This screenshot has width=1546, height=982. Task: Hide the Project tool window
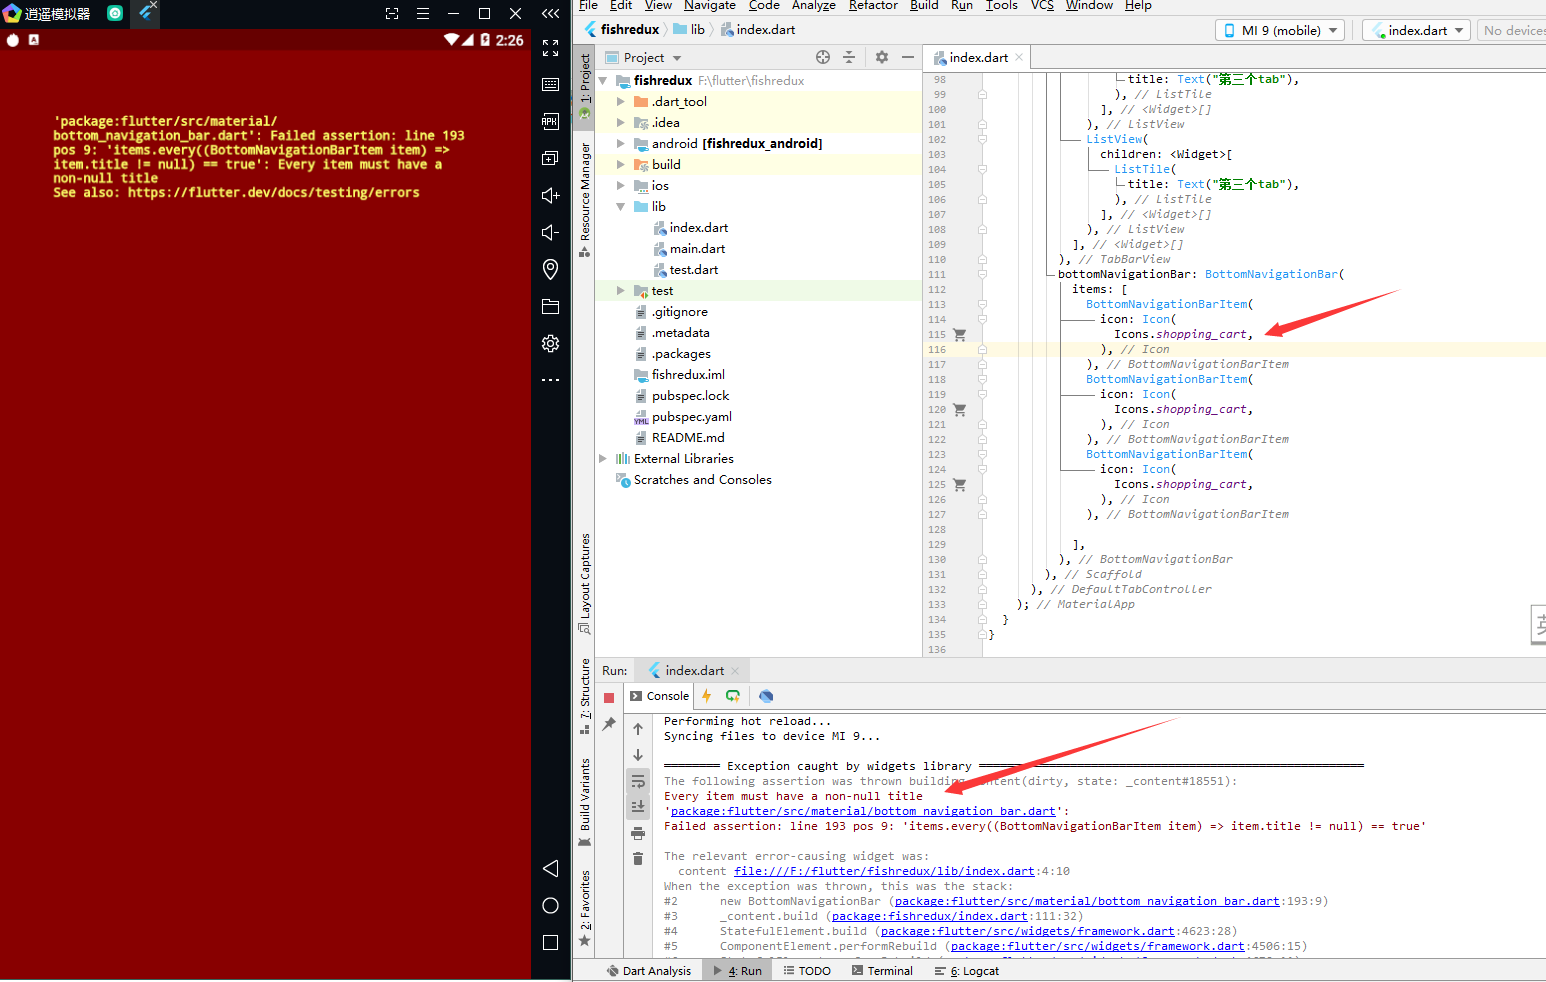coord(908,57)
